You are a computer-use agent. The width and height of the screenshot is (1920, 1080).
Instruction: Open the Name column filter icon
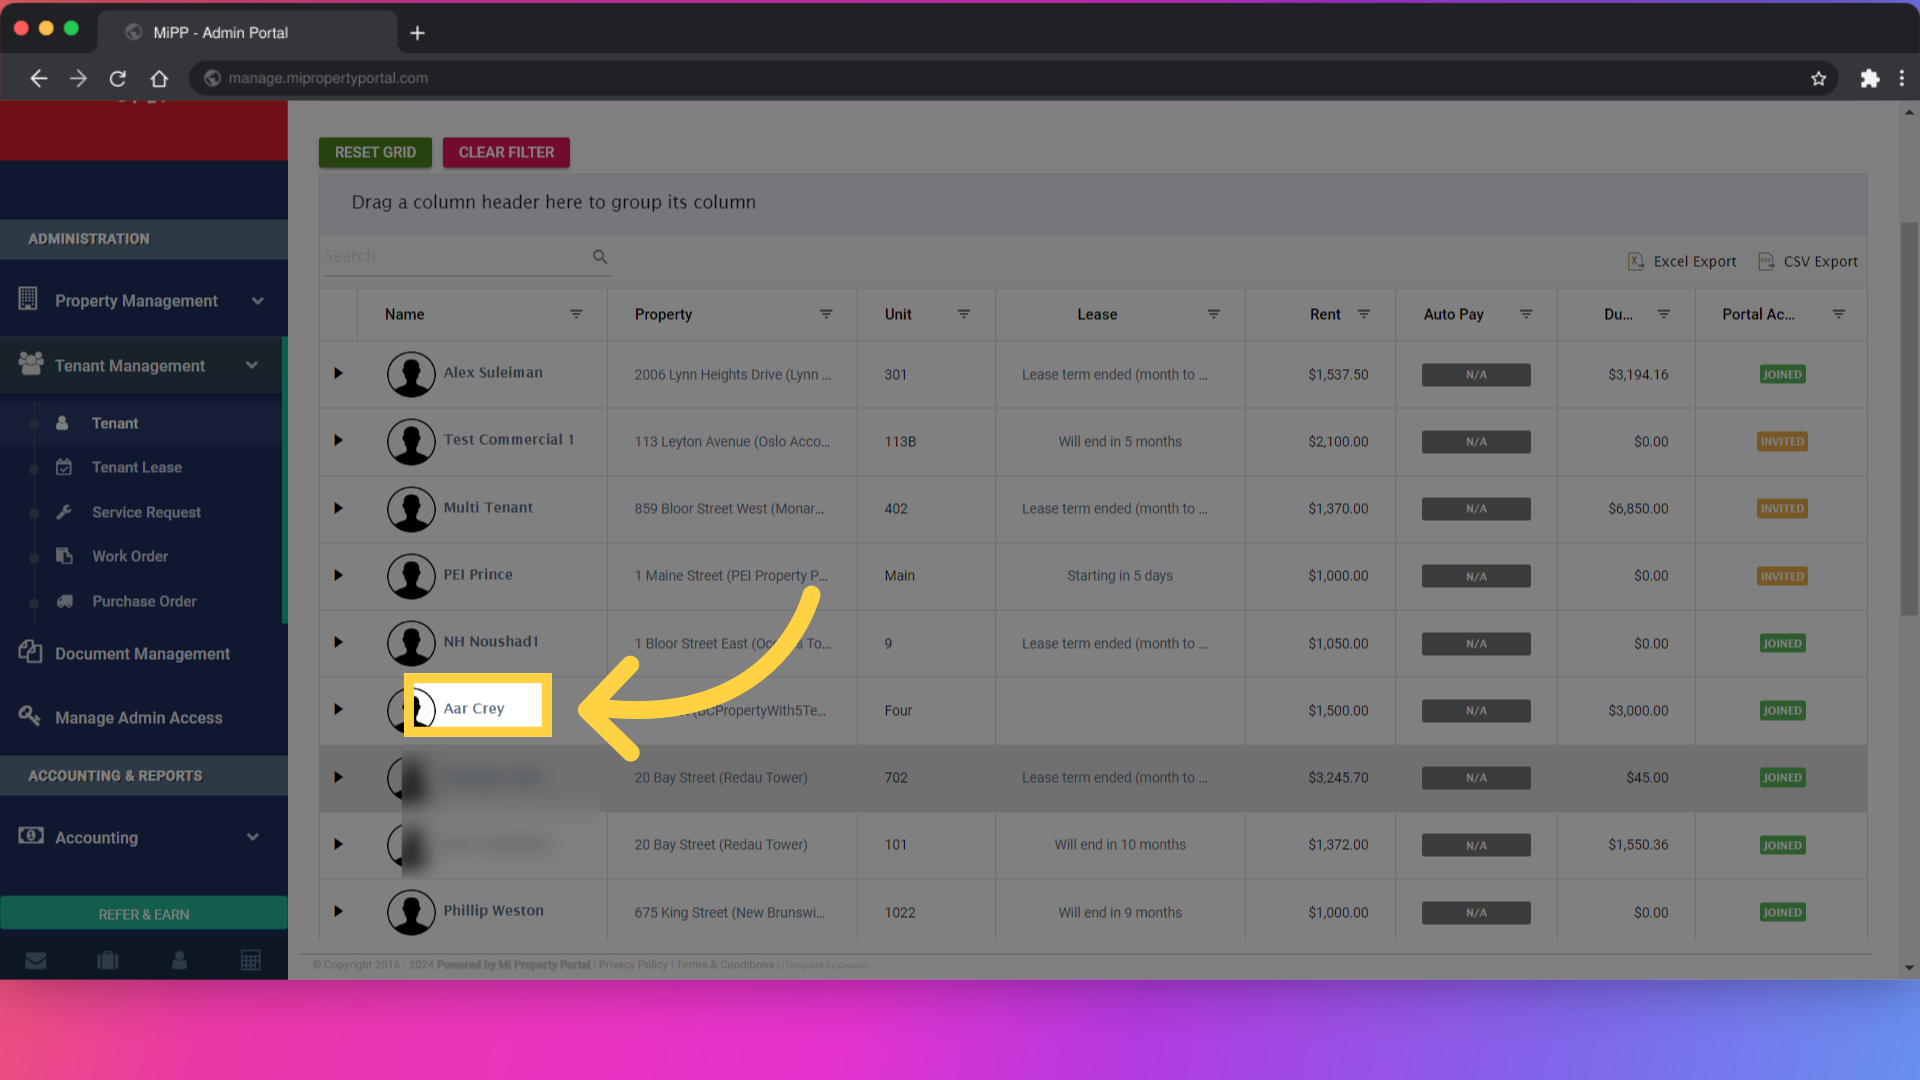tap(576, 314)
